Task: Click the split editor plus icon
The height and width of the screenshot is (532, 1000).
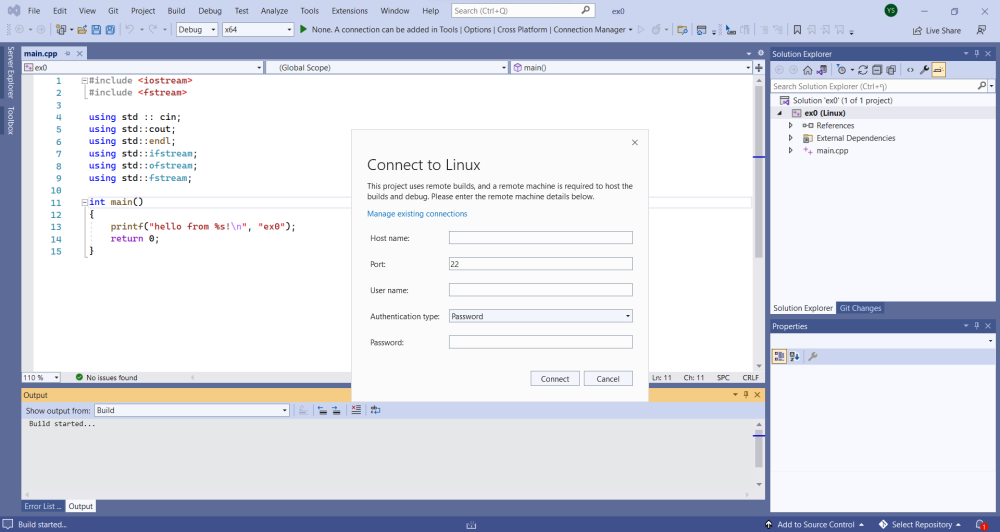Action: 759,67
